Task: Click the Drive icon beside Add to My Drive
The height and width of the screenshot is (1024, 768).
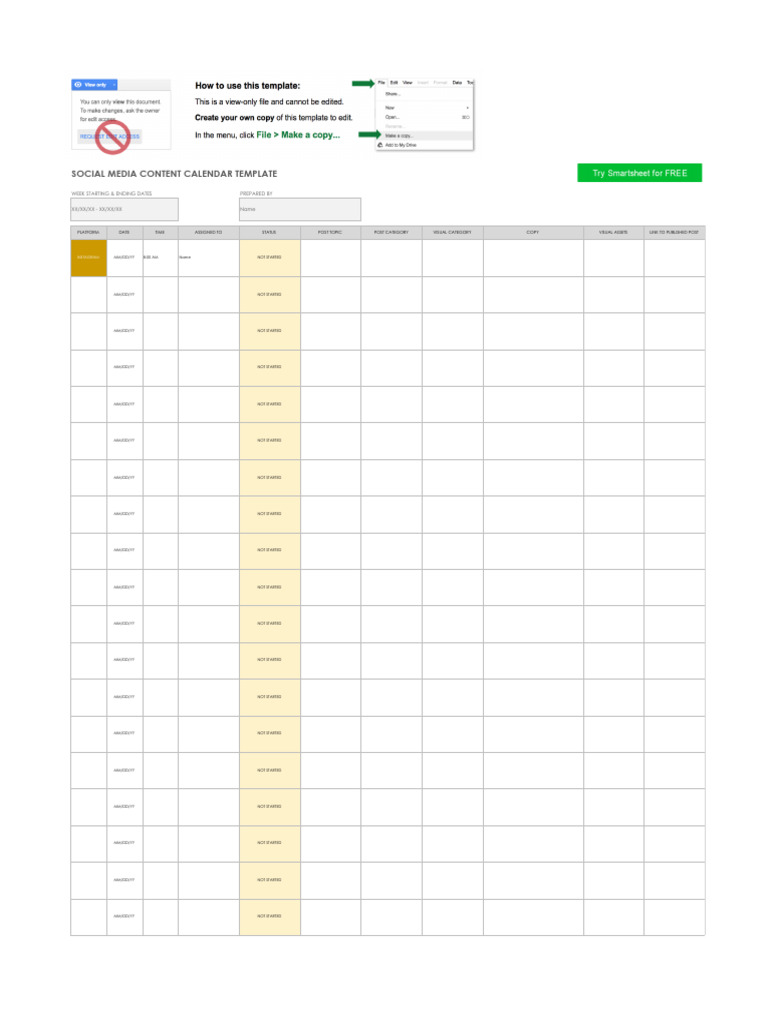Action: (x=381, y=145)
